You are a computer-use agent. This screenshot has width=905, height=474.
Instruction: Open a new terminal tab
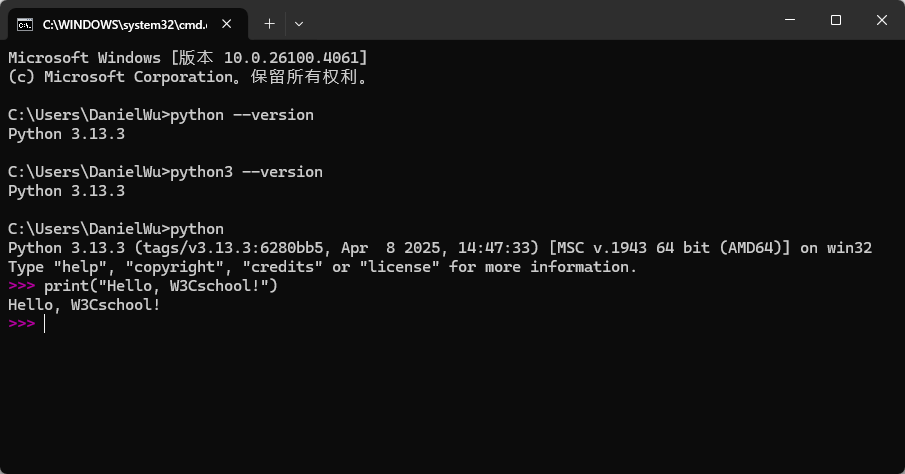click(269, 24)
